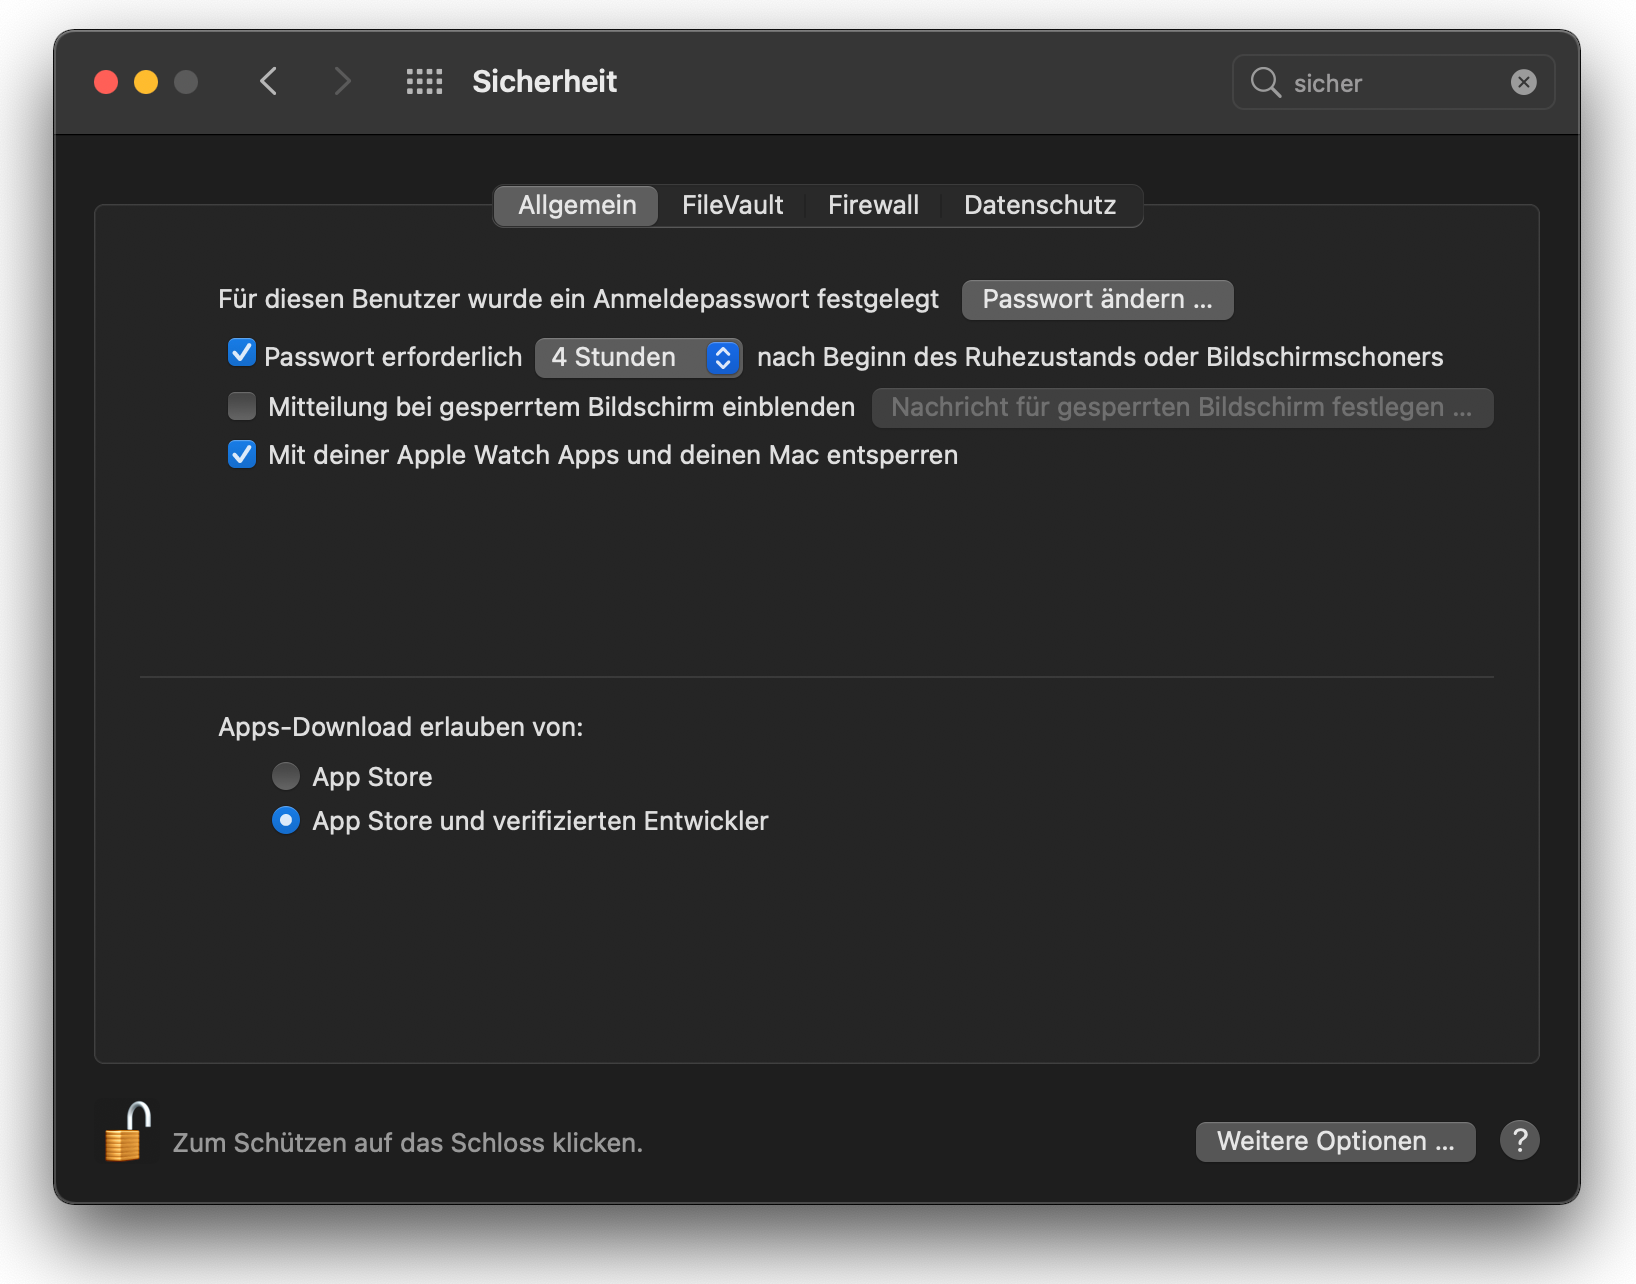Toggle Apple Watch unlock checkbox
The image size is (1636, 1284).
(x=241, y=454)
